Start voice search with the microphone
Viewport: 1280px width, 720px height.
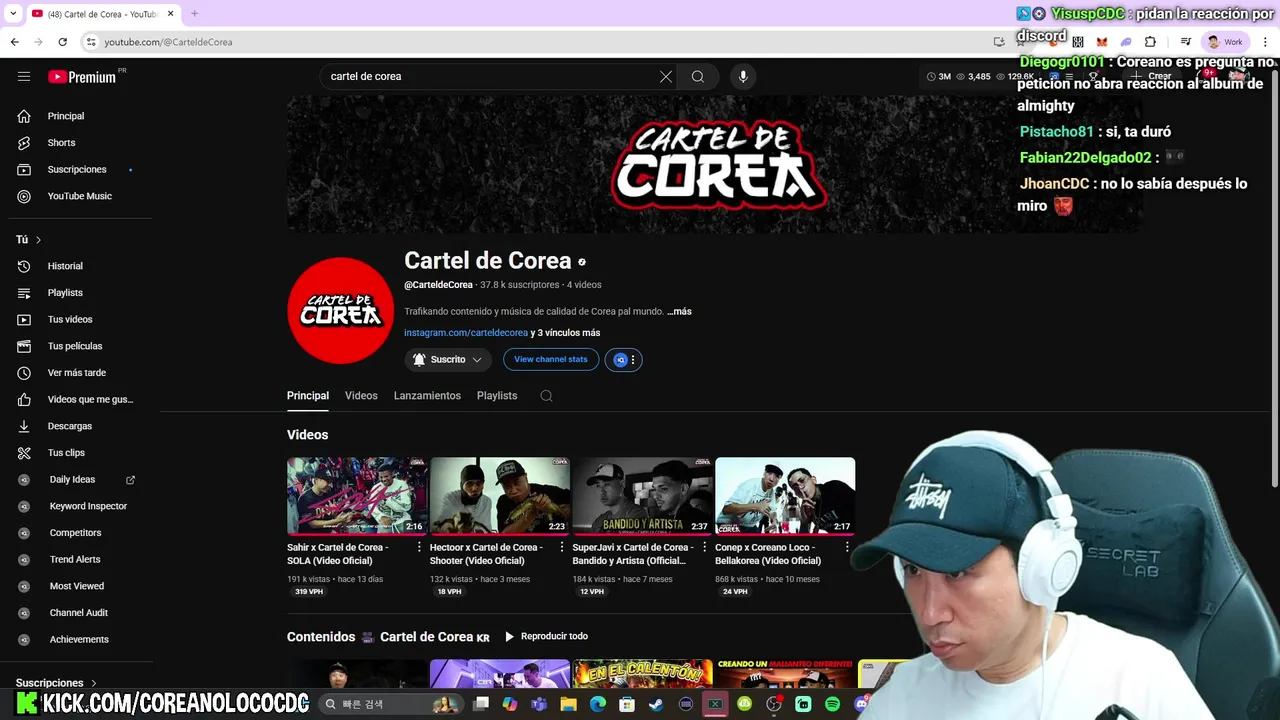[742, 76]
